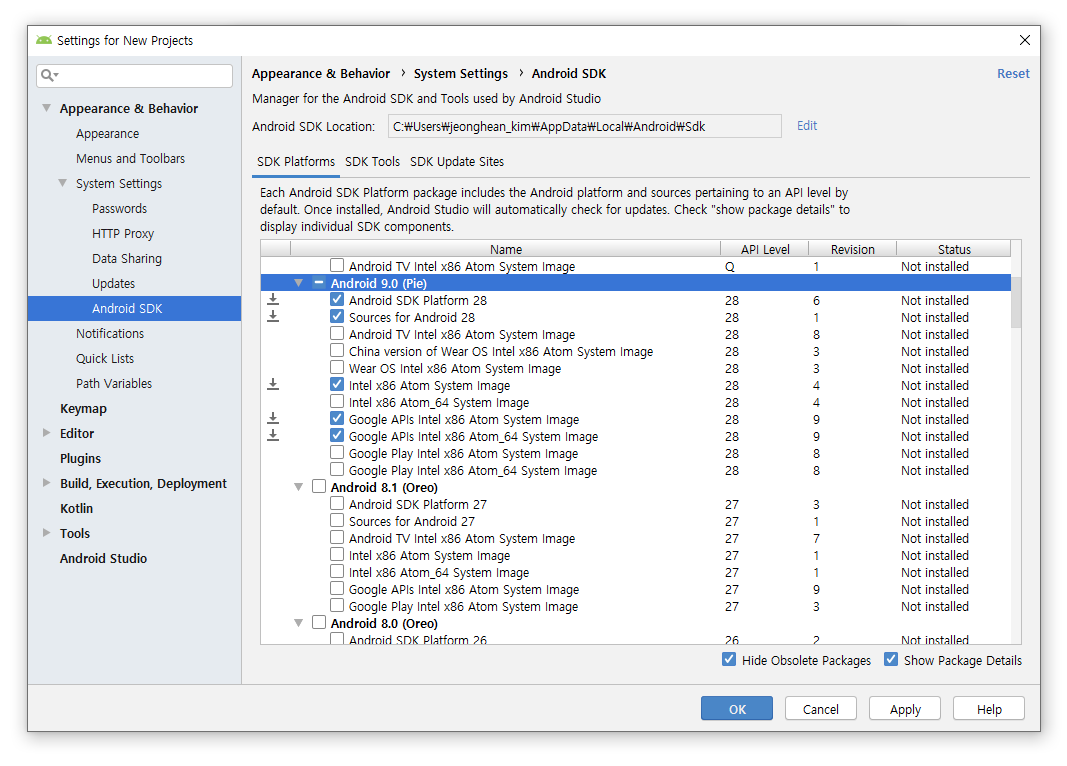Open the Kotlin settings

point(76,508)
